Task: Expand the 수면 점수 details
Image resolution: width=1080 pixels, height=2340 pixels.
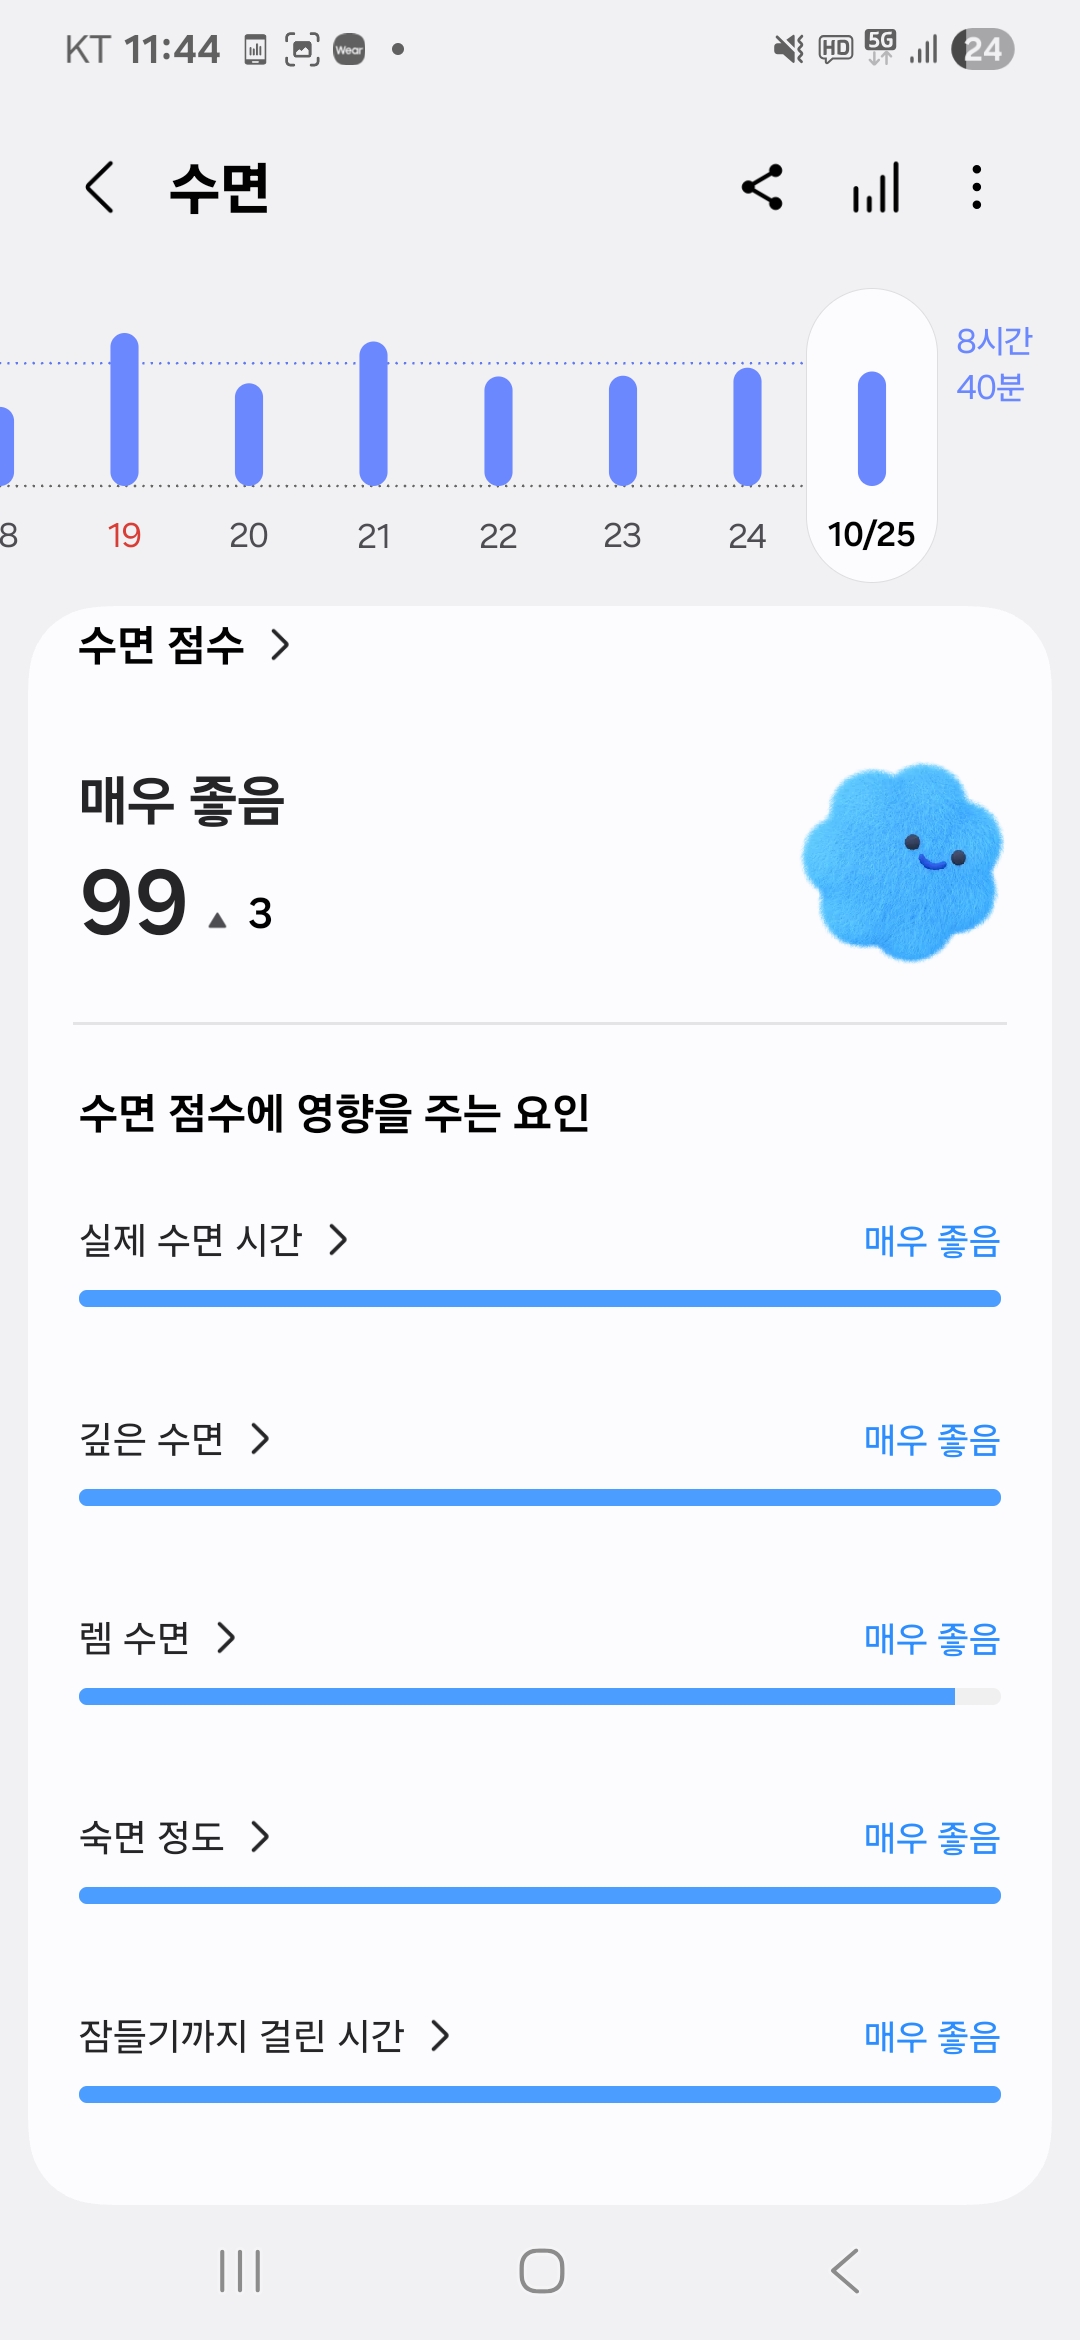Action: pos(185,645)
